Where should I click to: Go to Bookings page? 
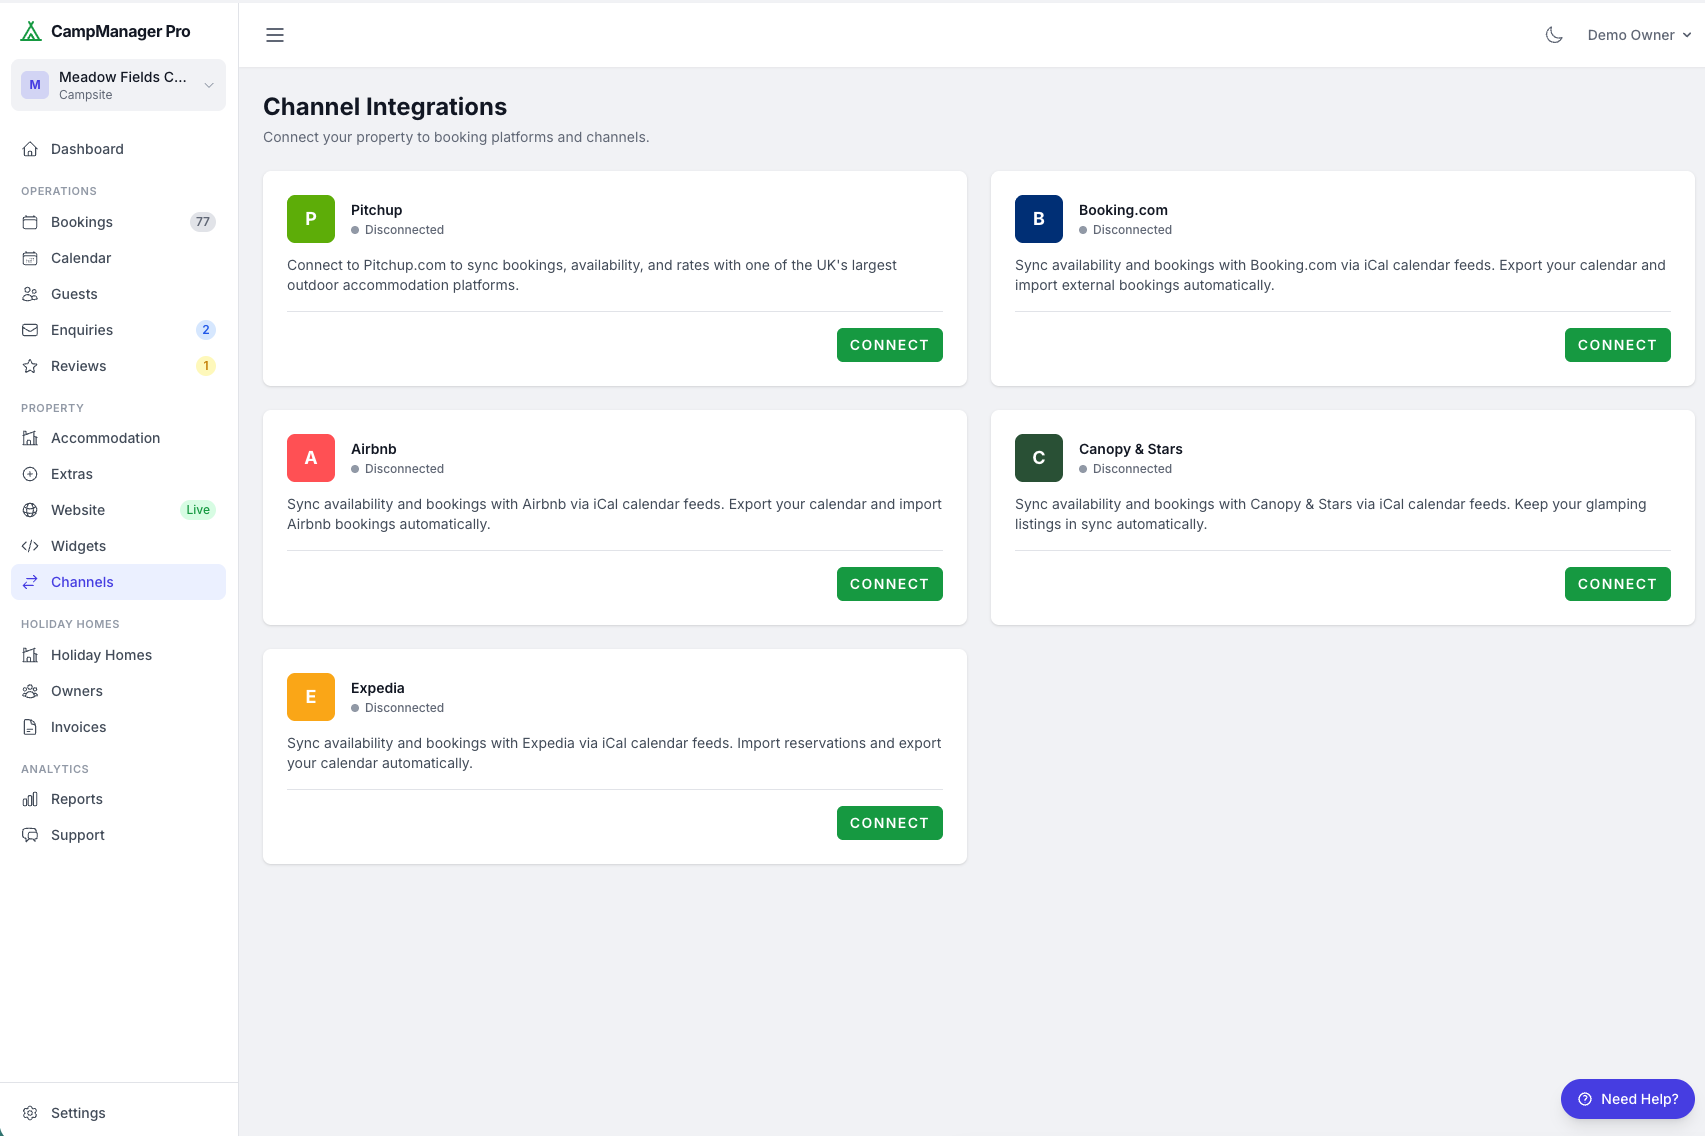[118, 222]
